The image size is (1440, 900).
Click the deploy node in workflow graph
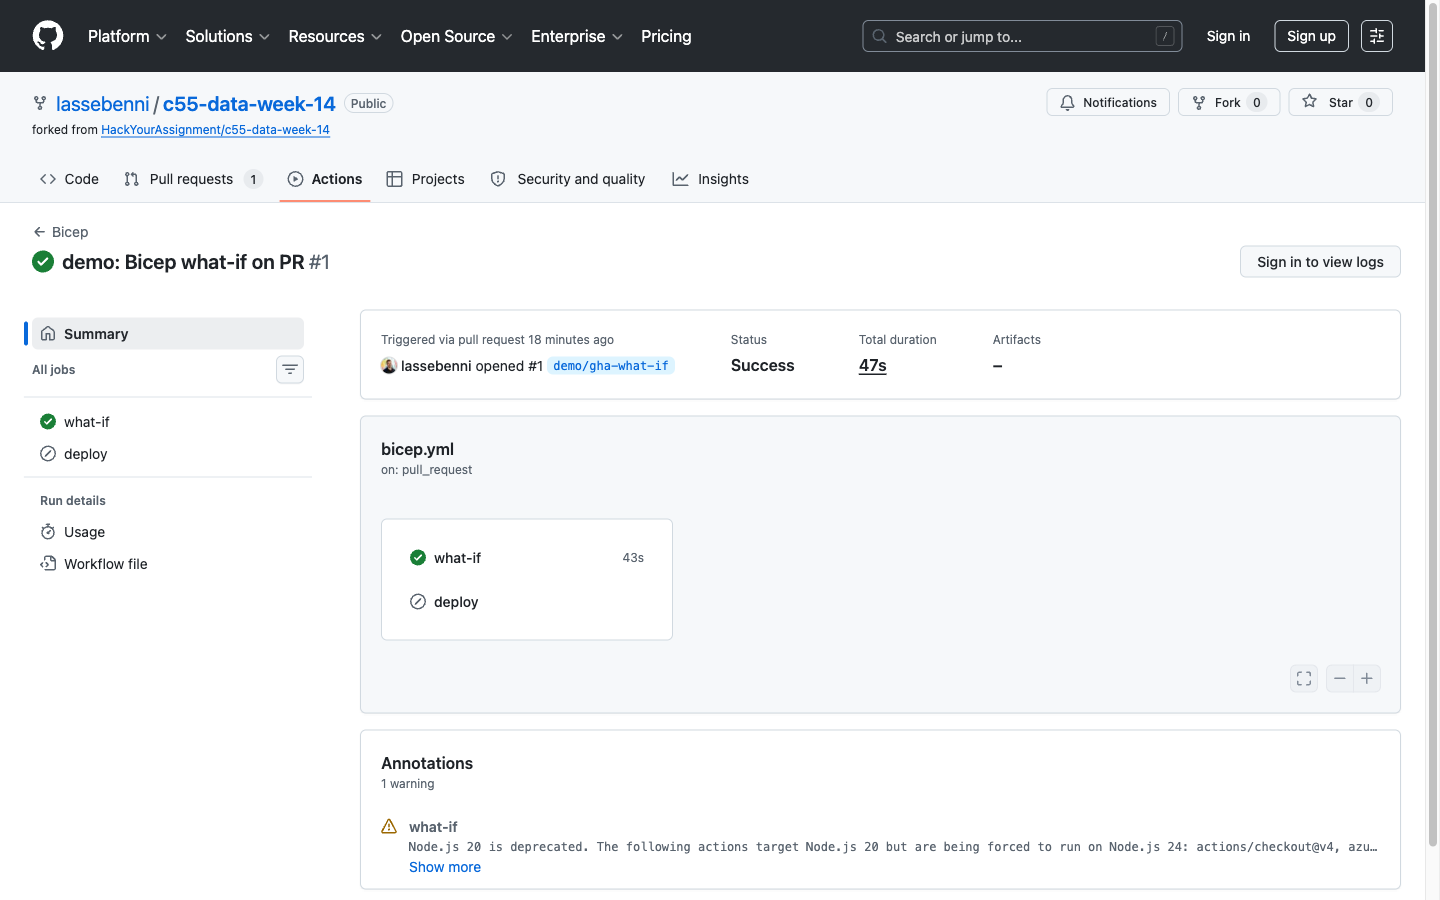tap(527, 602)
